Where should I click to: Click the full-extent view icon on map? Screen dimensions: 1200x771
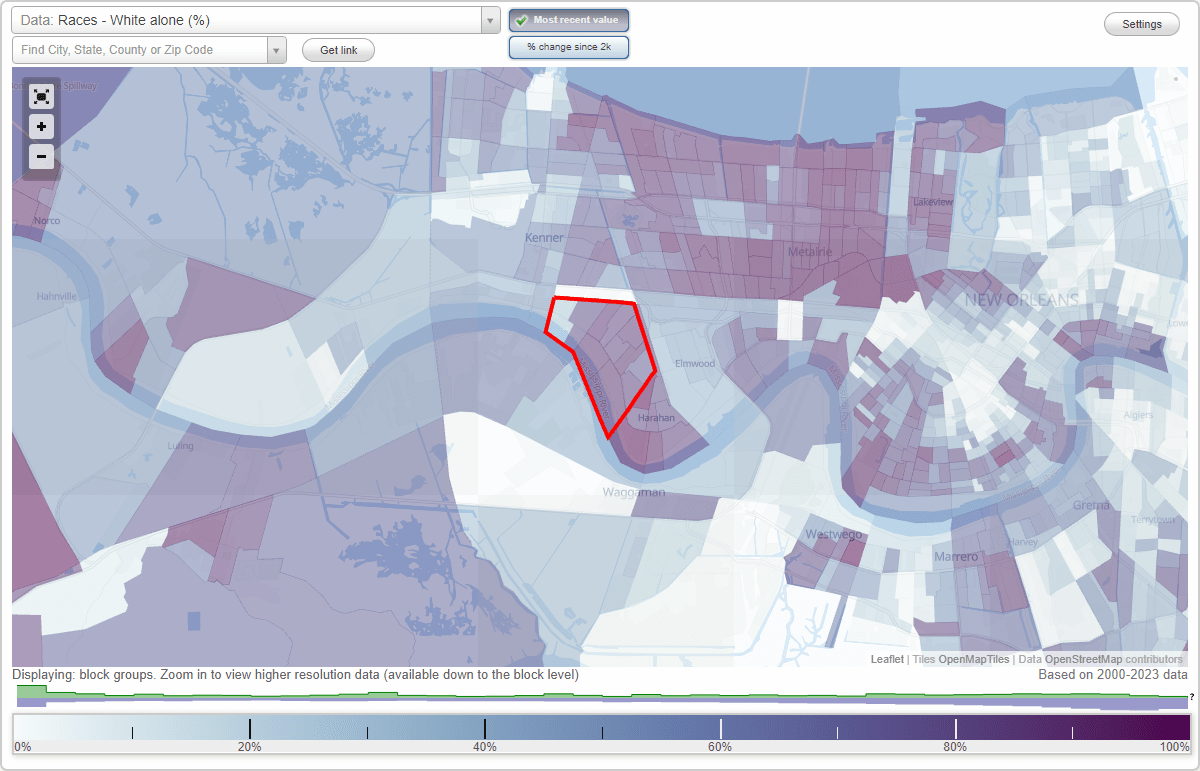click(41, 97)
